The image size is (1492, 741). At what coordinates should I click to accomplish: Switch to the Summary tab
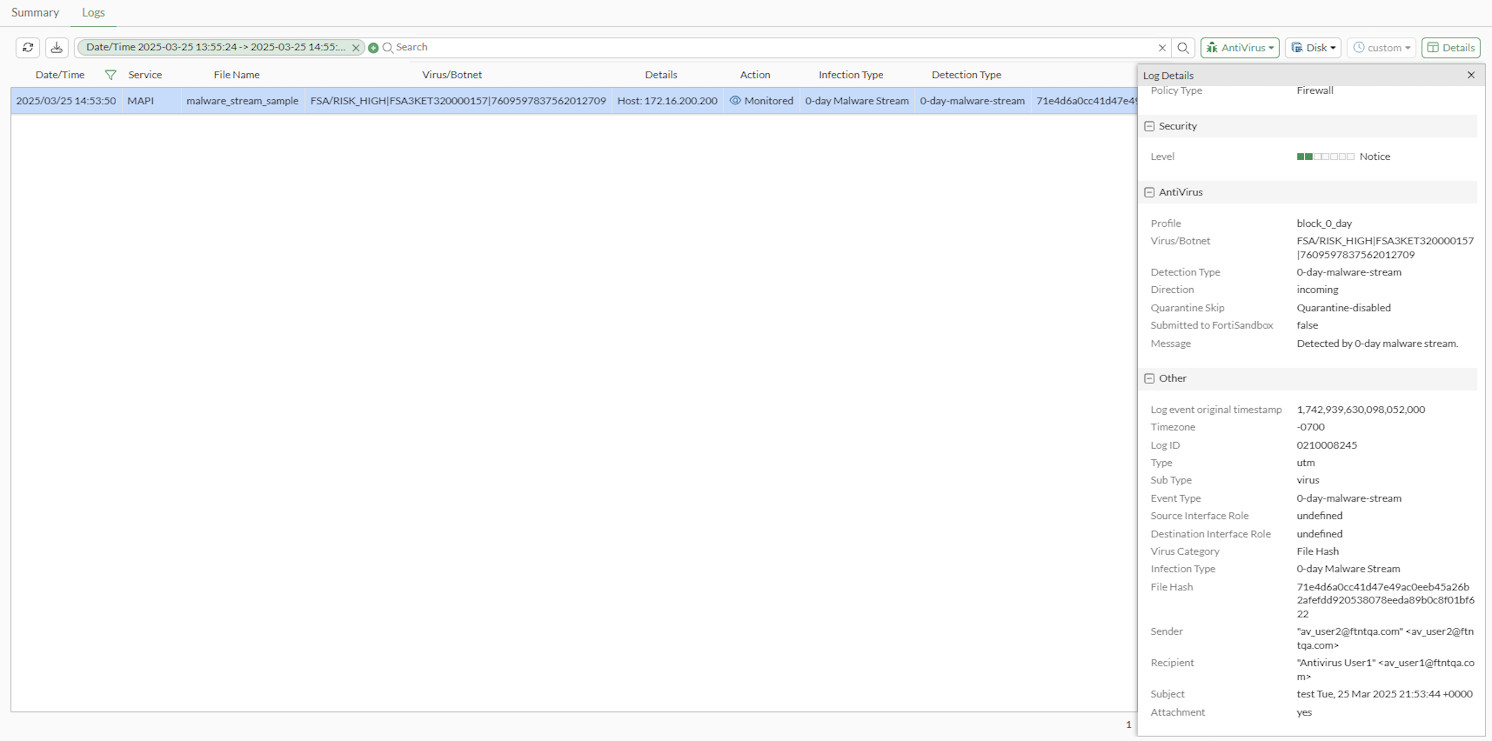35,12
